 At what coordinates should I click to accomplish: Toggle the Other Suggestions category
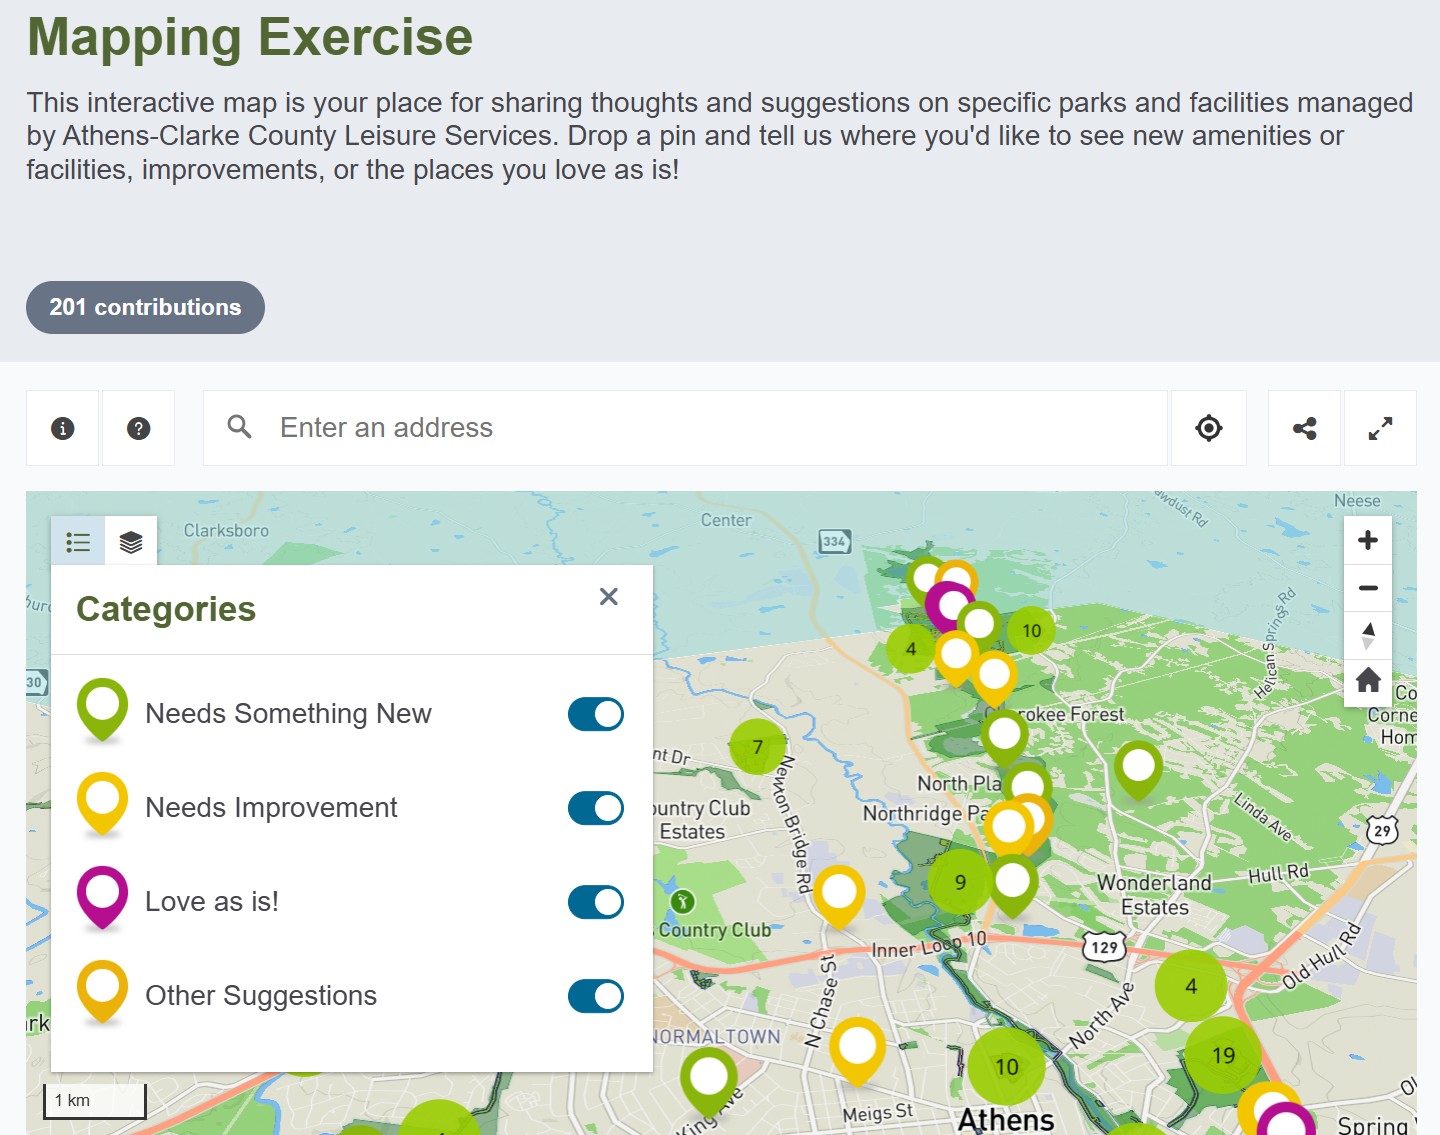pos(595,996)
